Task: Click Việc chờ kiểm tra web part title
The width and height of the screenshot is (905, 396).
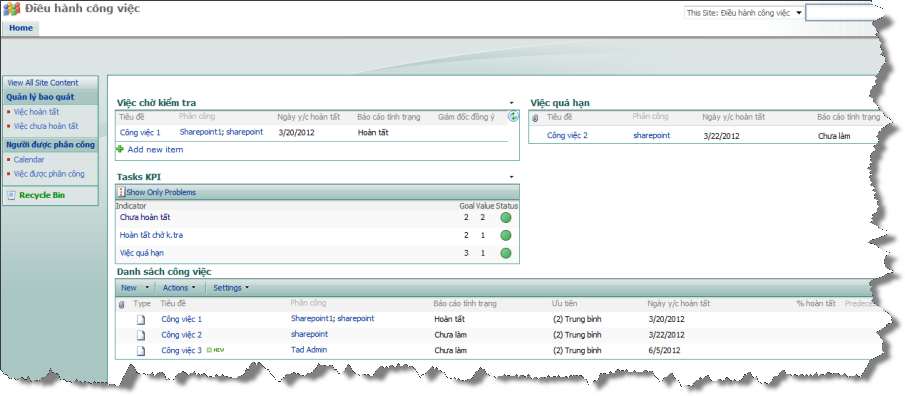Action: click(156, 103)
